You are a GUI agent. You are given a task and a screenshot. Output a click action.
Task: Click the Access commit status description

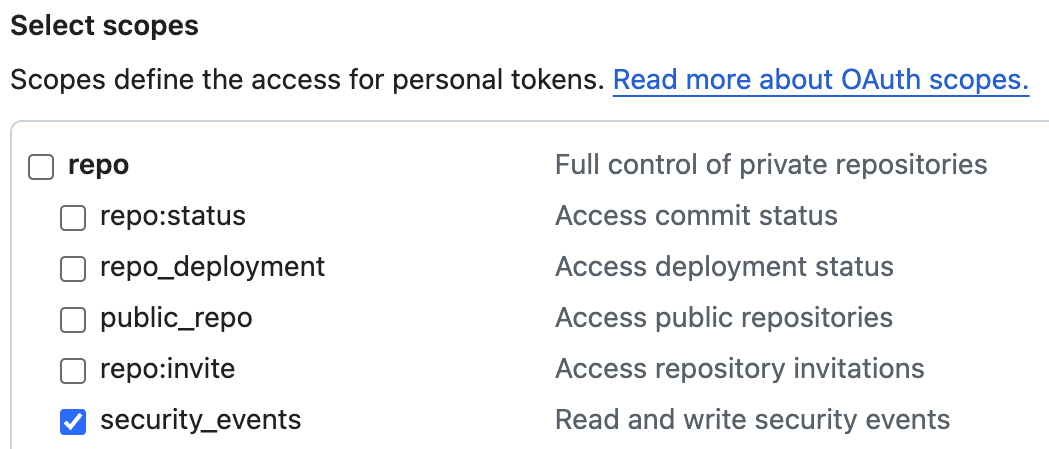click(696, 216)
